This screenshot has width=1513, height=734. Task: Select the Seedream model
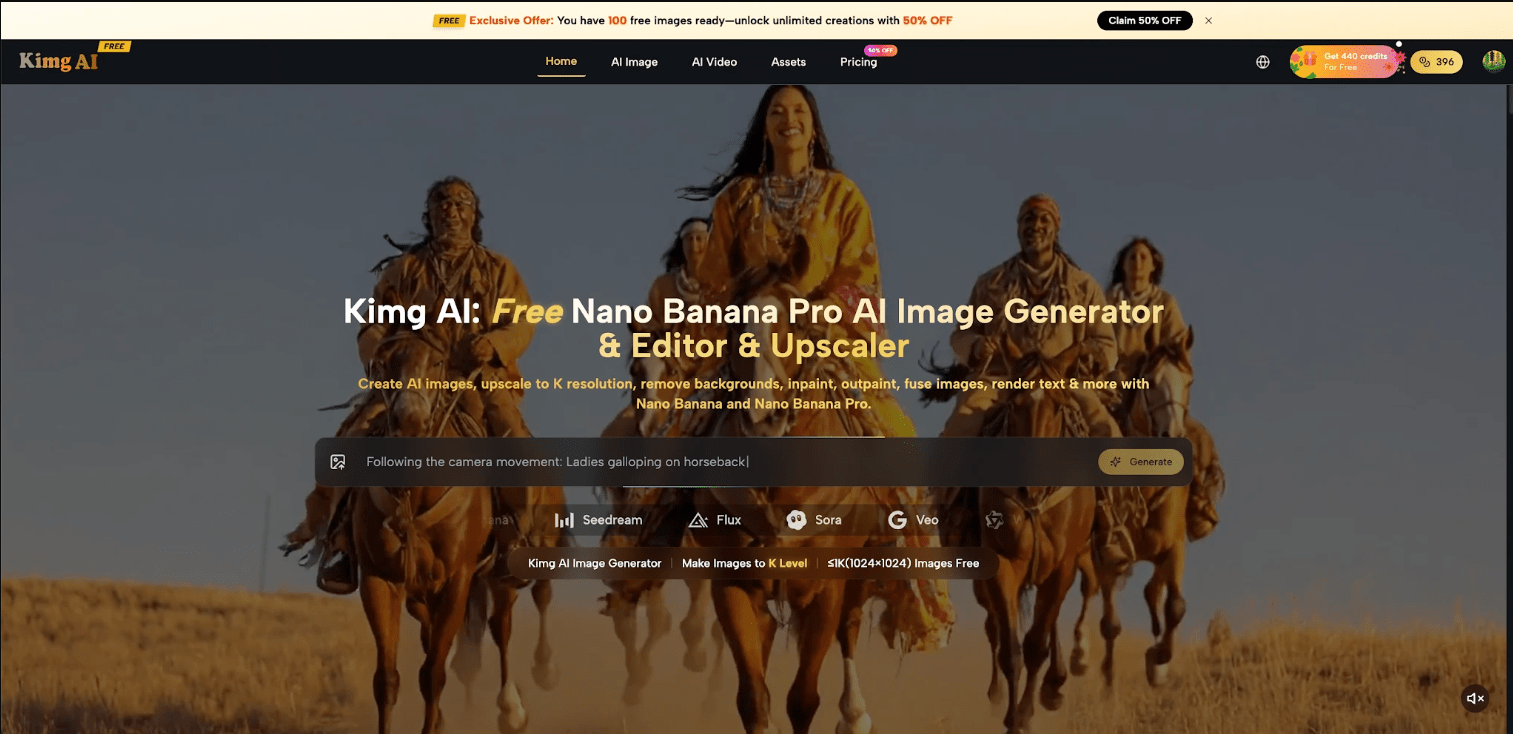coord(598,520)
